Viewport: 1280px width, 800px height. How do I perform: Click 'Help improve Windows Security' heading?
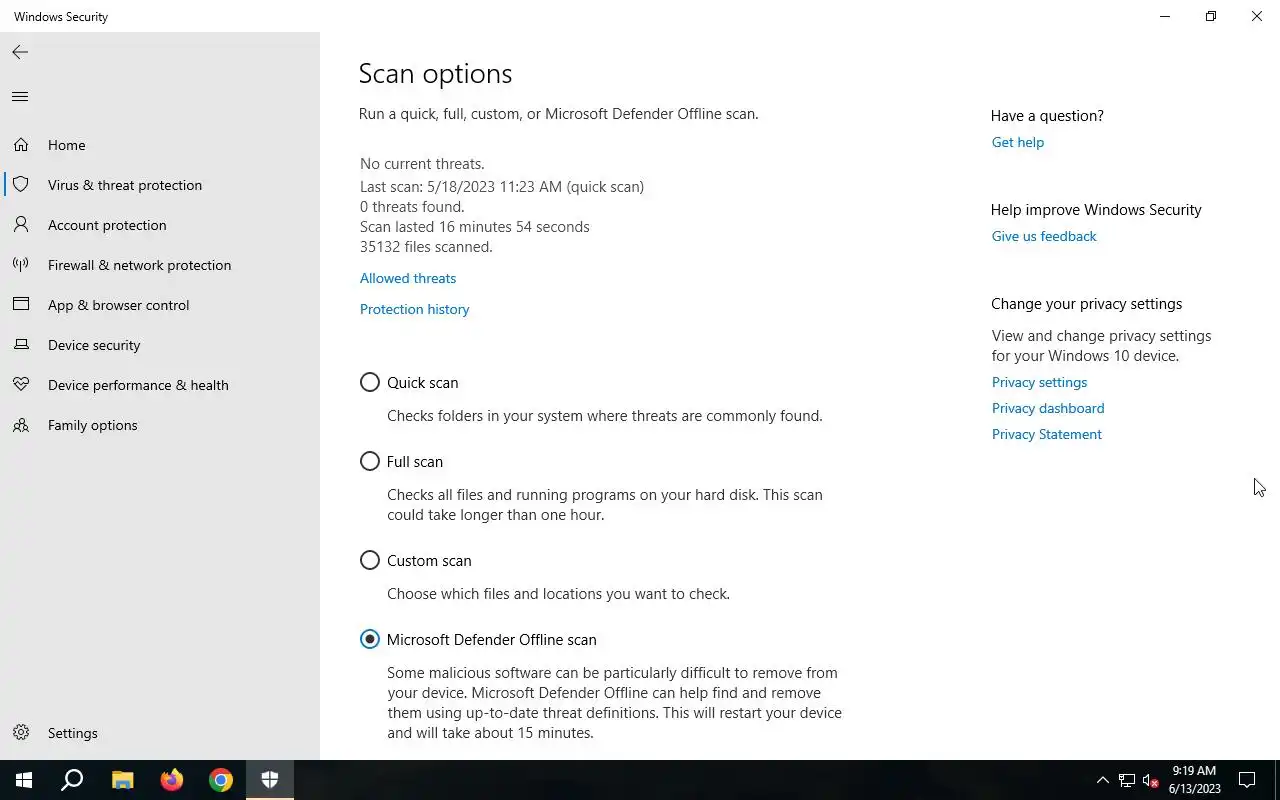tap(1096, 210)
